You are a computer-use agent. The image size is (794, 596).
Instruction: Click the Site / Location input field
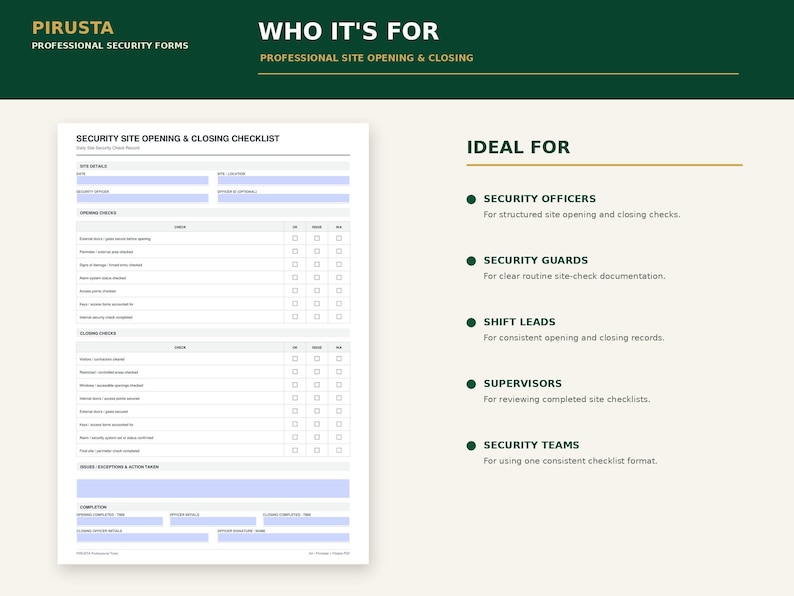[284, 180]
